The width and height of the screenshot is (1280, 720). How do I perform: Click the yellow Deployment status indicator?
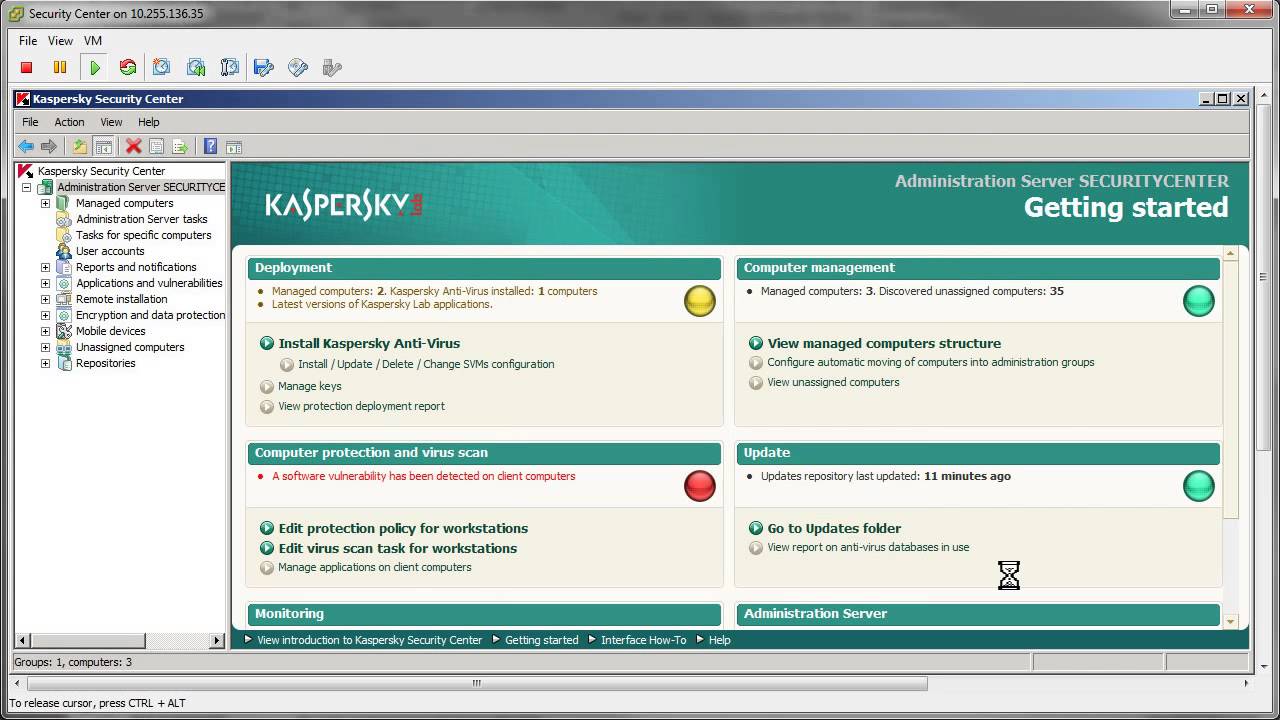click(700, 301)
